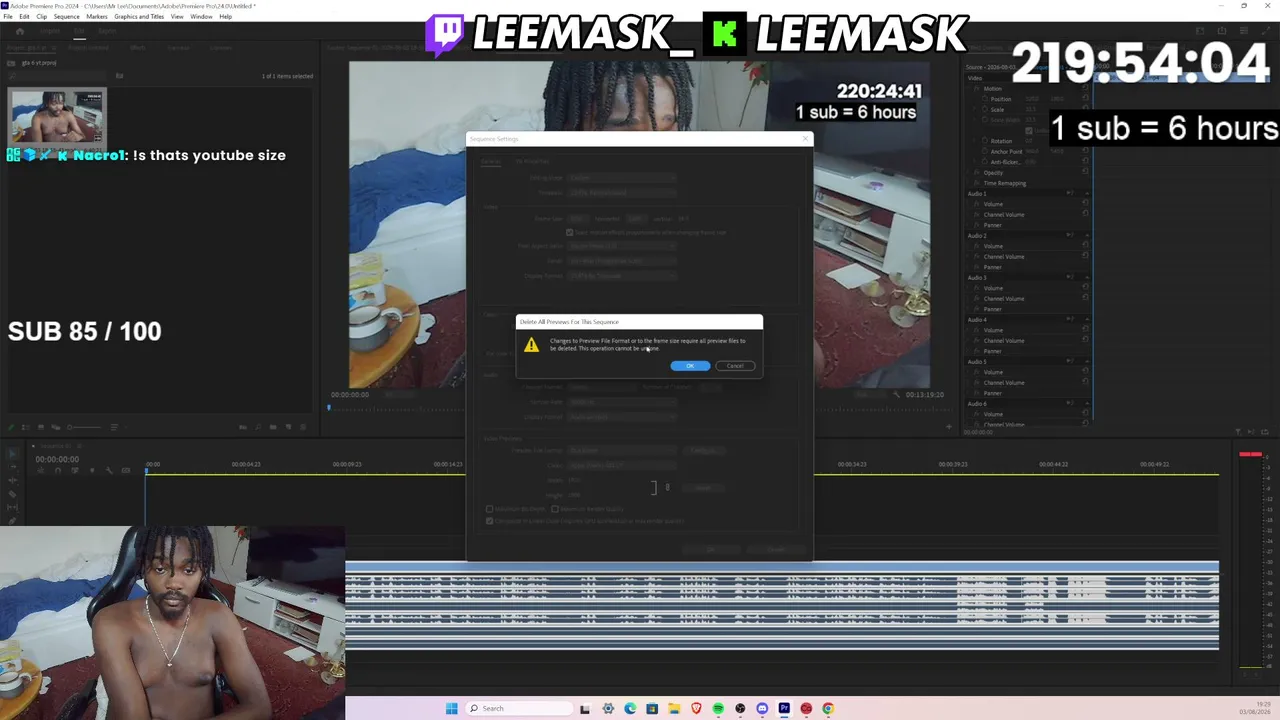This screenshot has width=1280, height=720.
Task: Reset the Position parameter
Action: pyautogui.click(x=1085, y=99)
